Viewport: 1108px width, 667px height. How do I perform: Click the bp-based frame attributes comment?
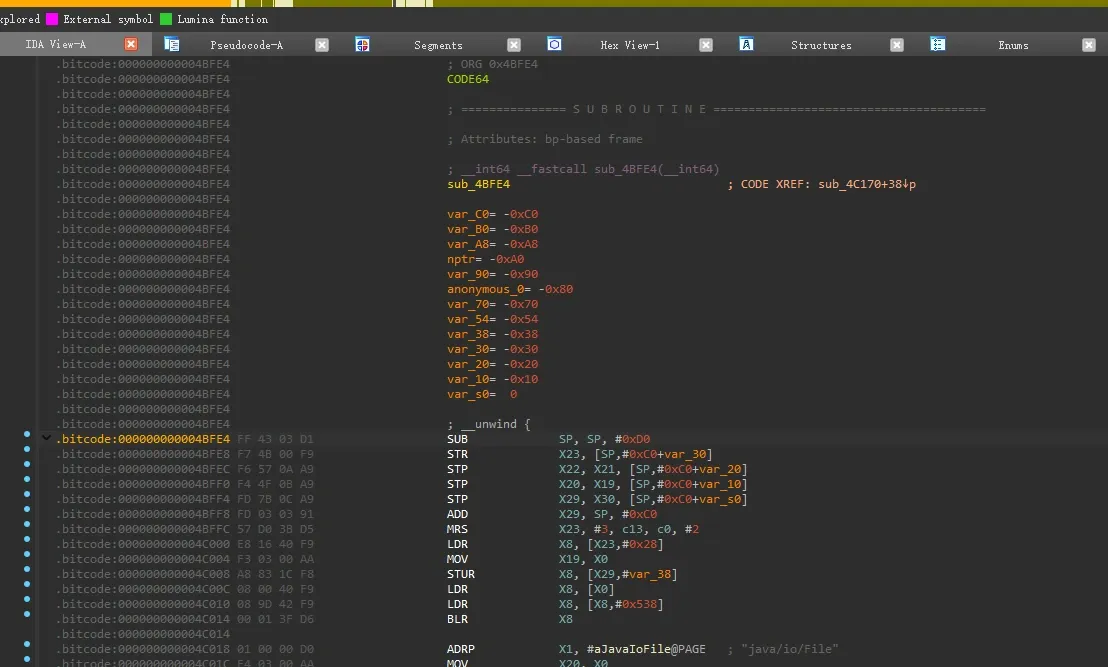tap(545, 139)
